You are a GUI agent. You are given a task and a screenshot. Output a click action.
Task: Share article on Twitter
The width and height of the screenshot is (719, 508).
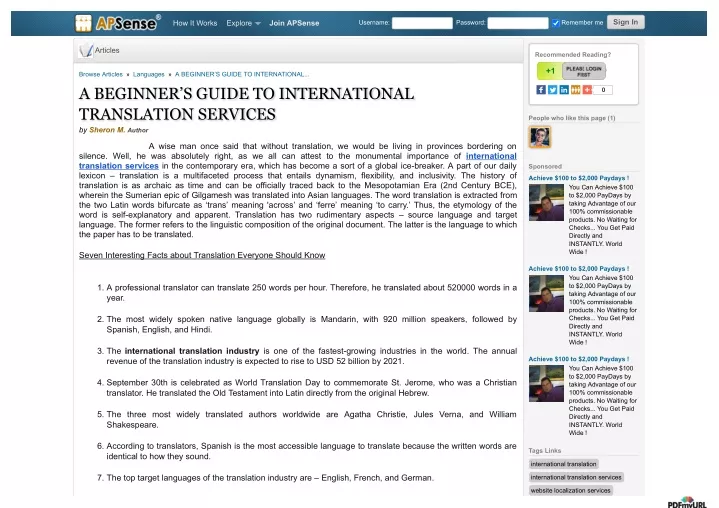[x=553, y=90]
